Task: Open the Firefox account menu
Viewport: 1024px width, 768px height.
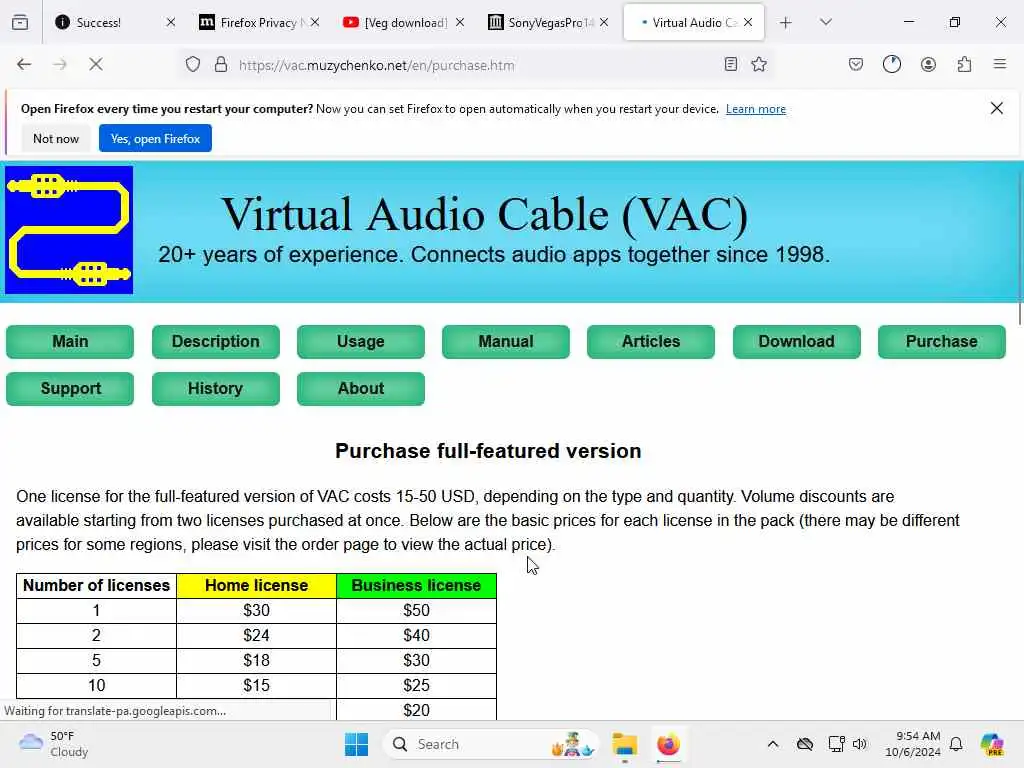Action: pos(928,64)
